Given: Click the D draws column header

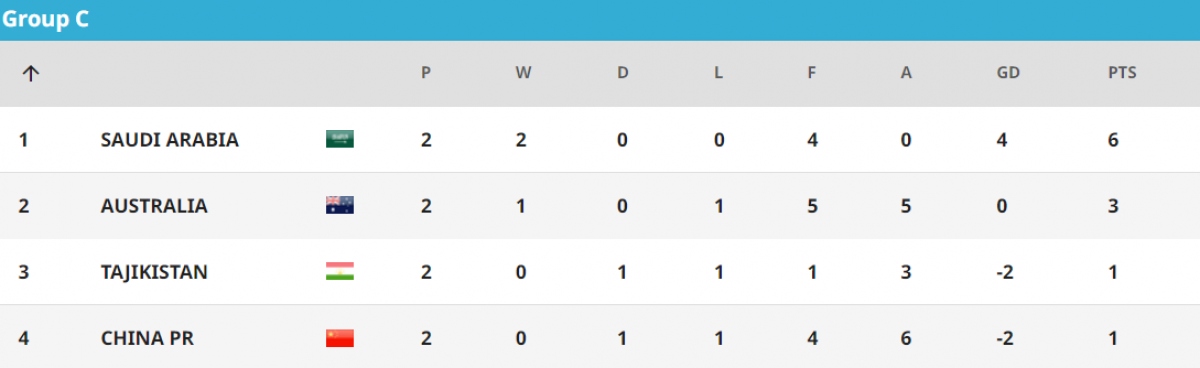Looking at the screenshot, I should tap(622, 73).
